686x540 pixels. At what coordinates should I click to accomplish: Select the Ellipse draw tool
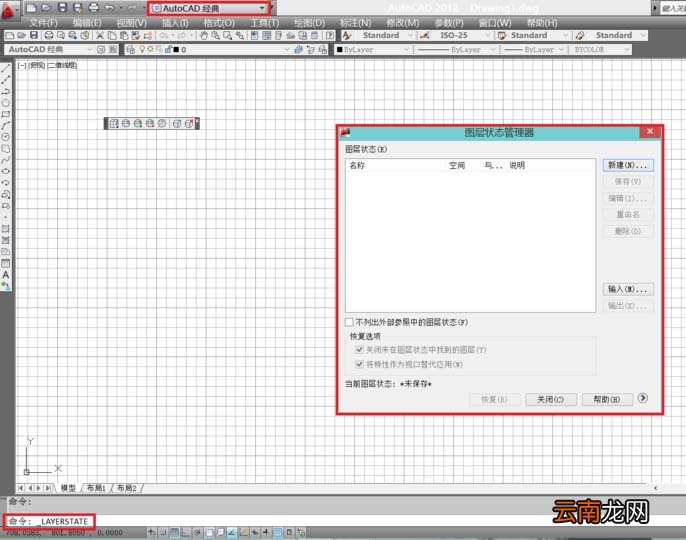(x=6, y=171)
